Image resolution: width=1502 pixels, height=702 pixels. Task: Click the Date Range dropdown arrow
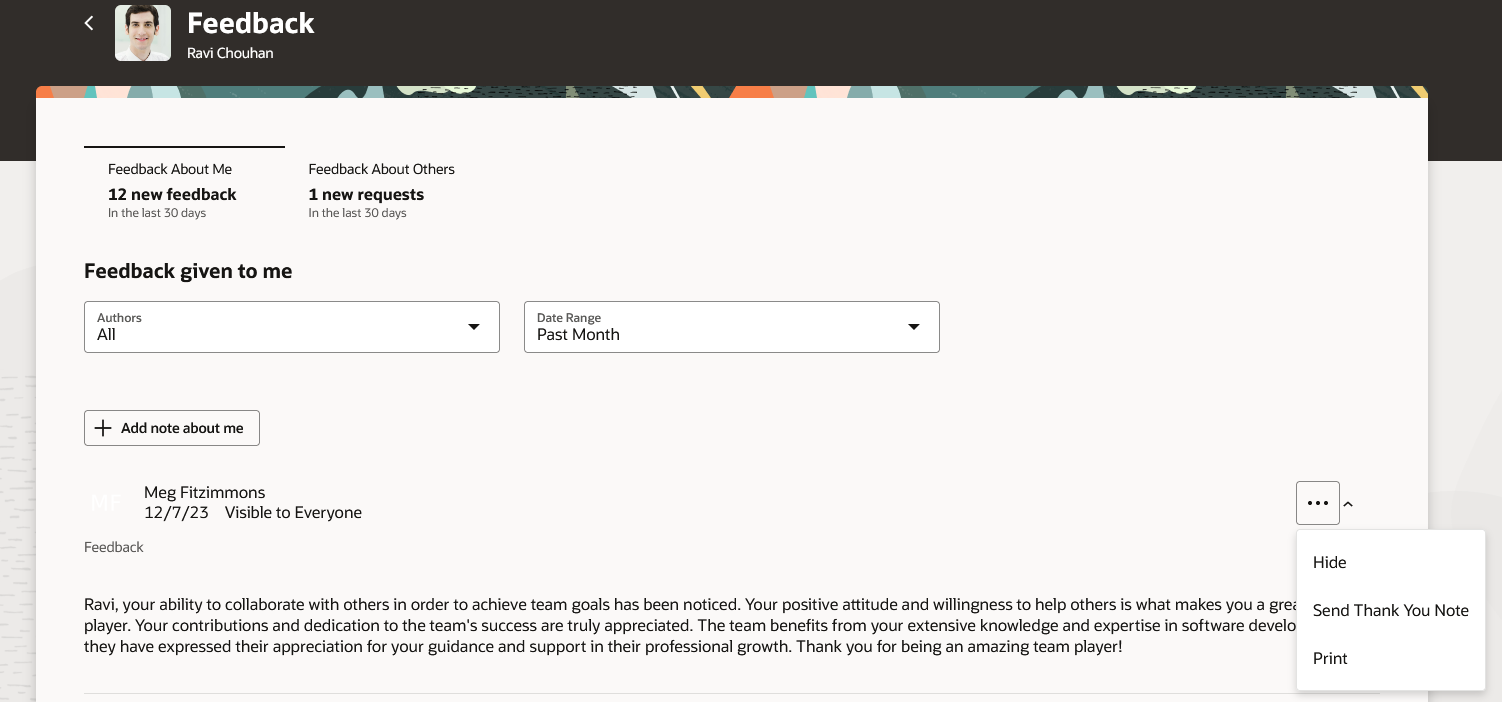[914, 327]
